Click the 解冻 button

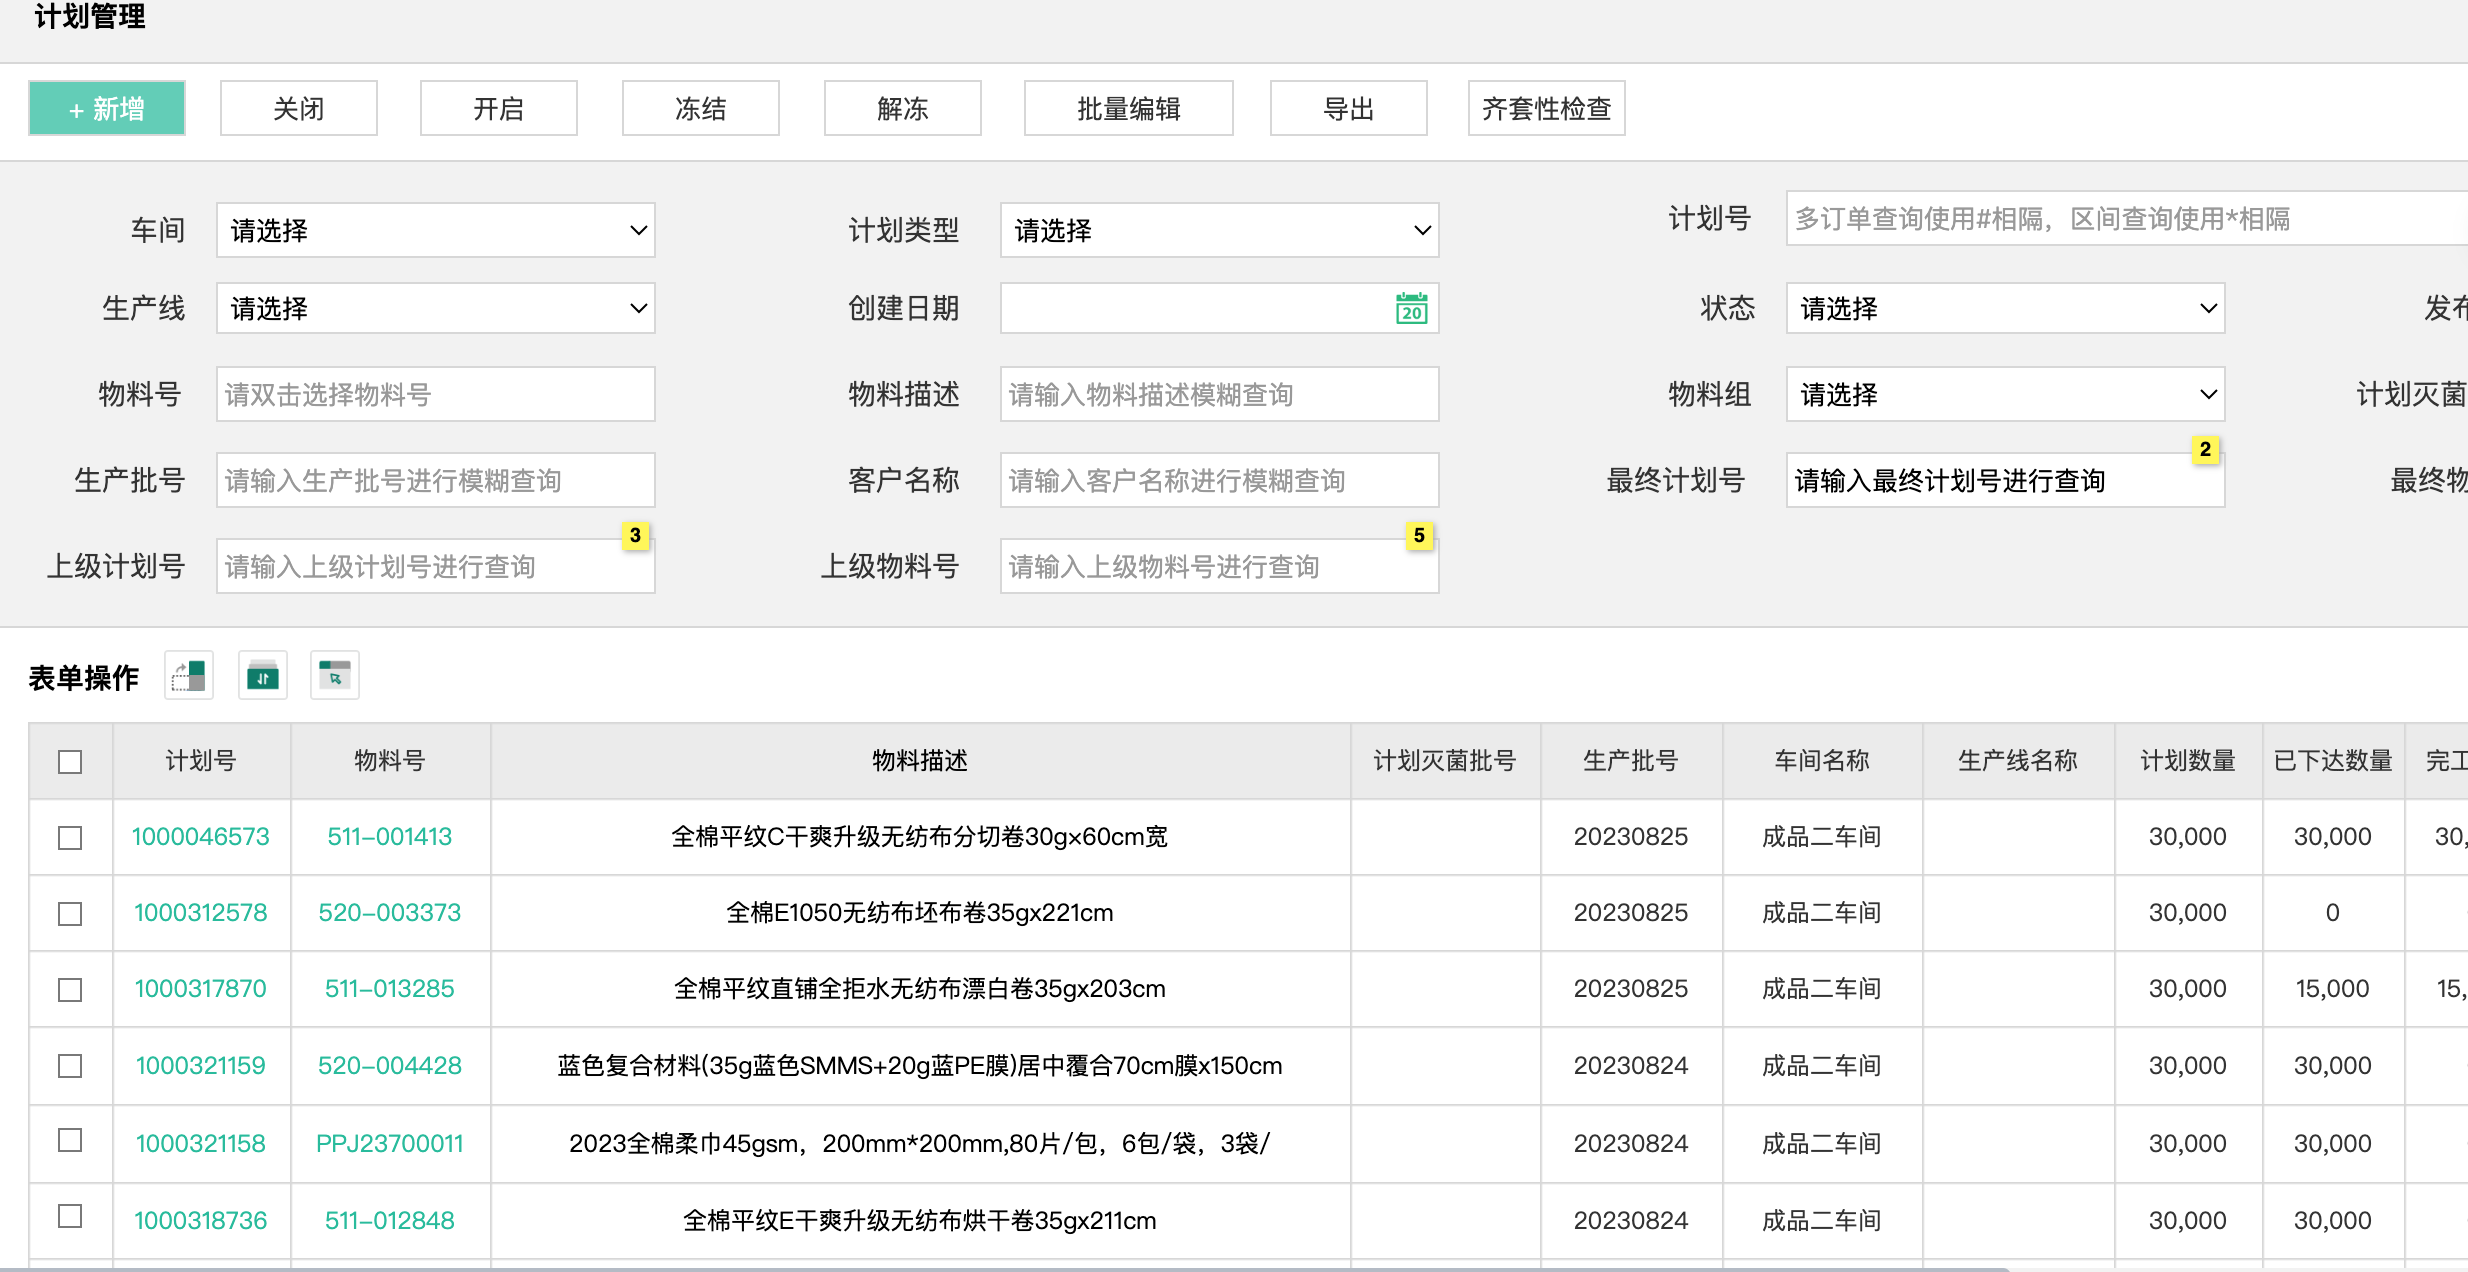coord(903,108)
